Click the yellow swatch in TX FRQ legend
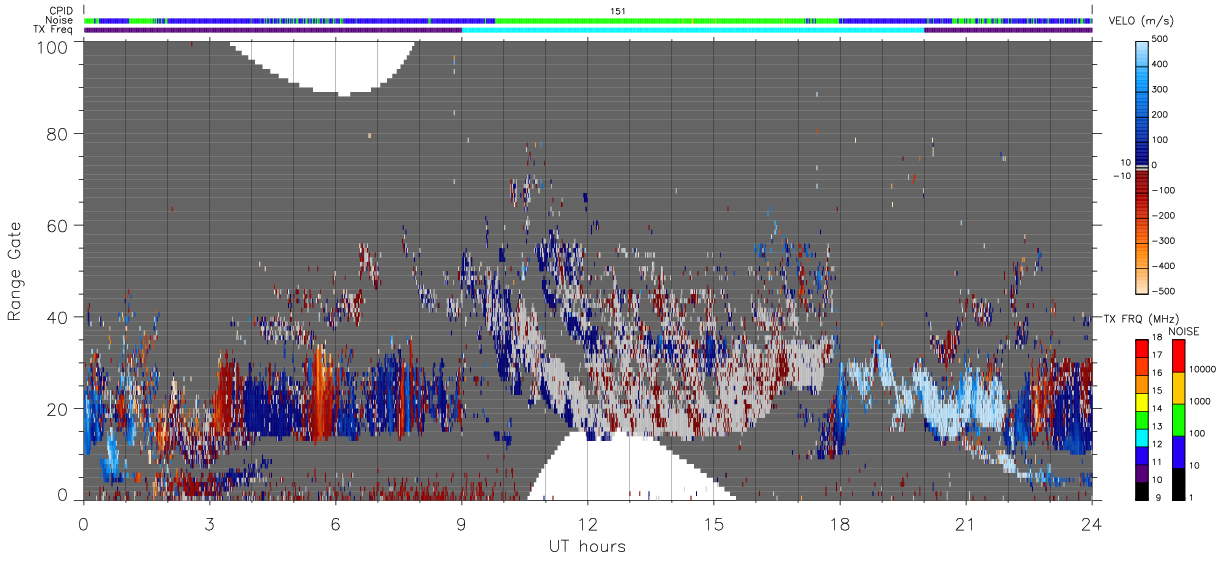 point(1140,400)
